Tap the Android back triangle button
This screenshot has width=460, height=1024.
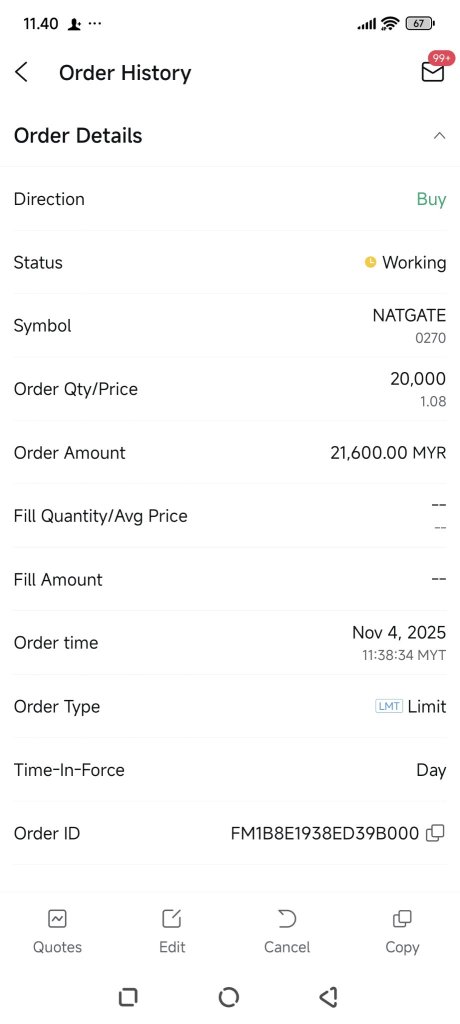coord(329,997)
